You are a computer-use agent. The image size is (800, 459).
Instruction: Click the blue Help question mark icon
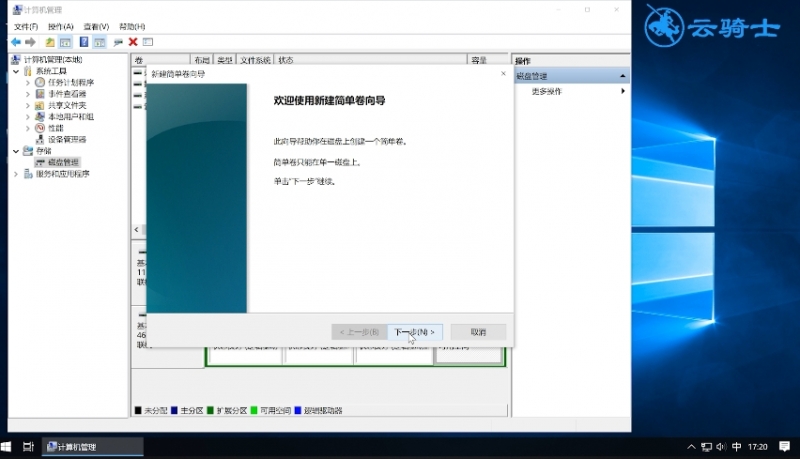[84, 42]
